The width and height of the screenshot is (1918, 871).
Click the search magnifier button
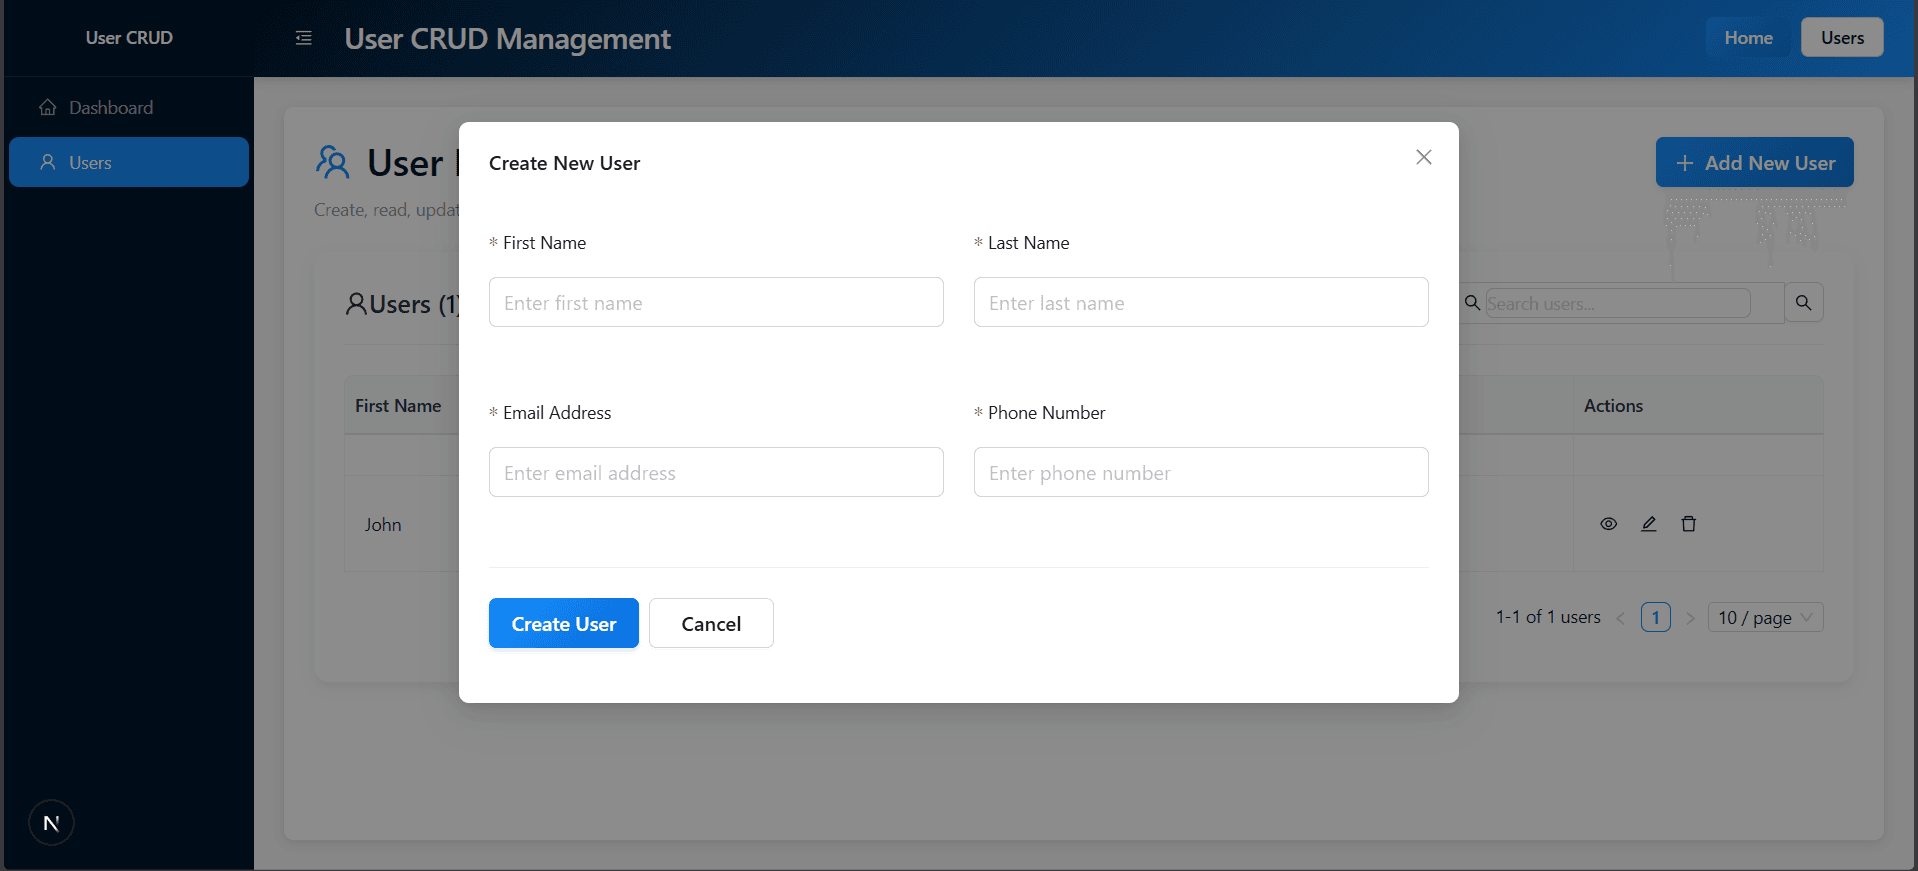point(1803,303)
